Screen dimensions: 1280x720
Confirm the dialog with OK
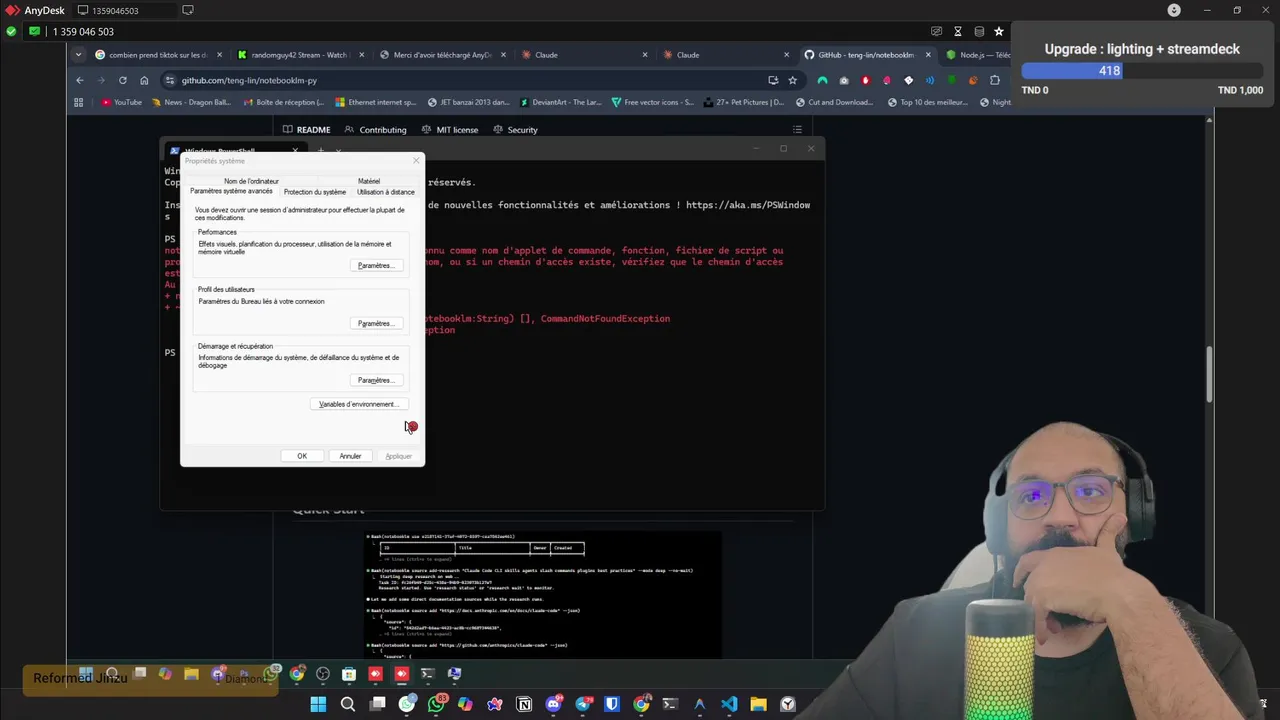pyautogui.click(x=302, y=456)
